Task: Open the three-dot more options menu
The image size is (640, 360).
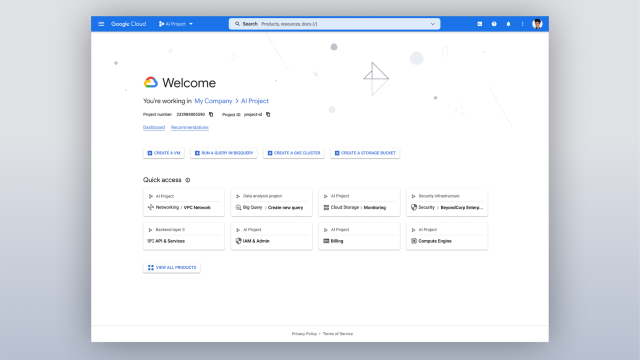Action: pyautogui.click(x=522, y=24)
